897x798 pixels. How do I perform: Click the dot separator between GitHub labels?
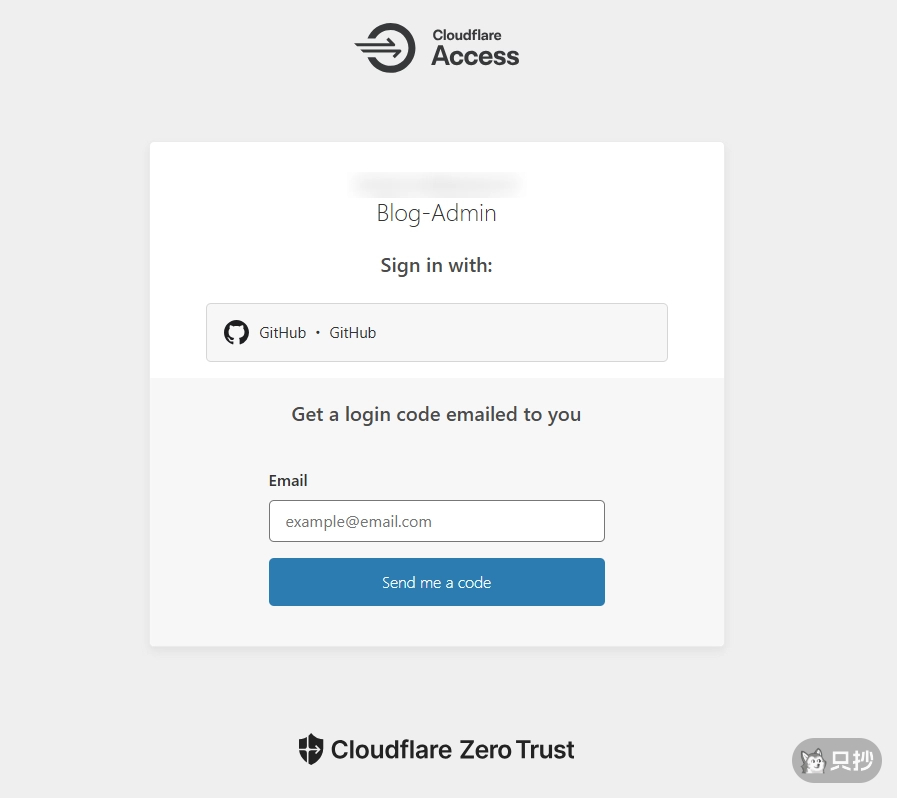318,333
